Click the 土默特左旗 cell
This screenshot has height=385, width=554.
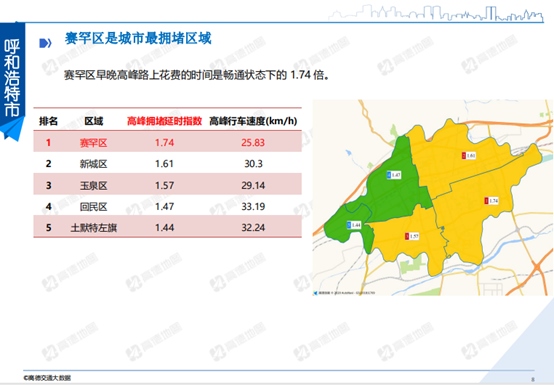(x=94, y=228)
